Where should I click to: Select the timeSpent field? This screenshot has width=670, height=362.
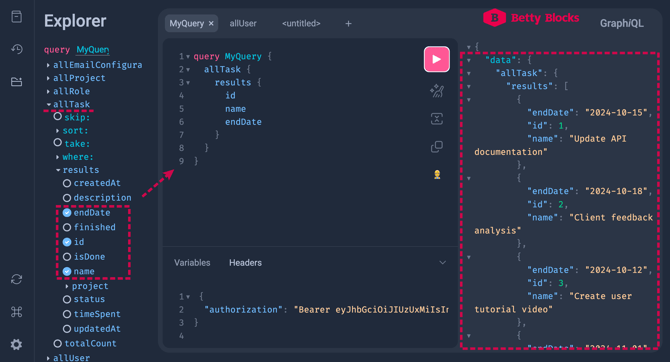tap(67, 314)
